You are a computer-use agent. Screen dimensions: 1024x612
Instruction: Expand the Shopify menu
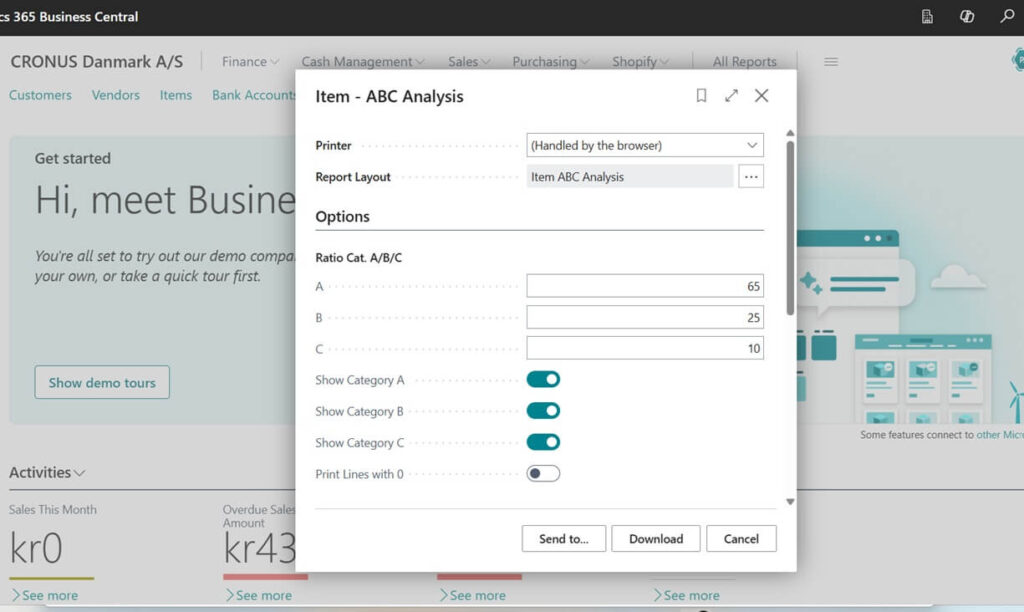click(640, 61)
